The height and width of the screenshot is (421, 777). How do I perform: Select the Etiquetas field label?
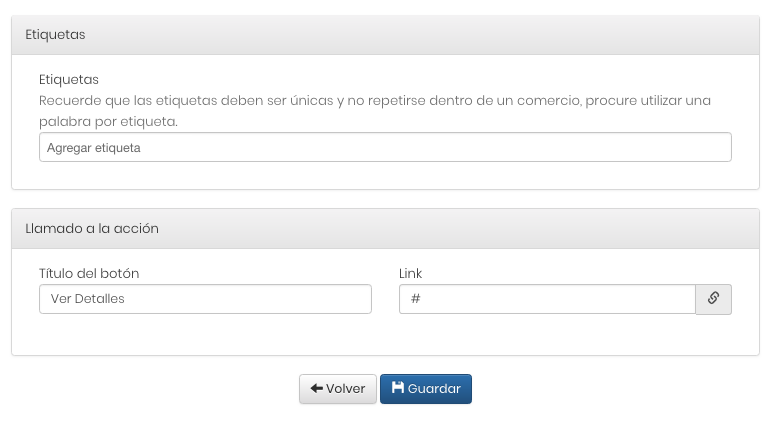point(69,80)
